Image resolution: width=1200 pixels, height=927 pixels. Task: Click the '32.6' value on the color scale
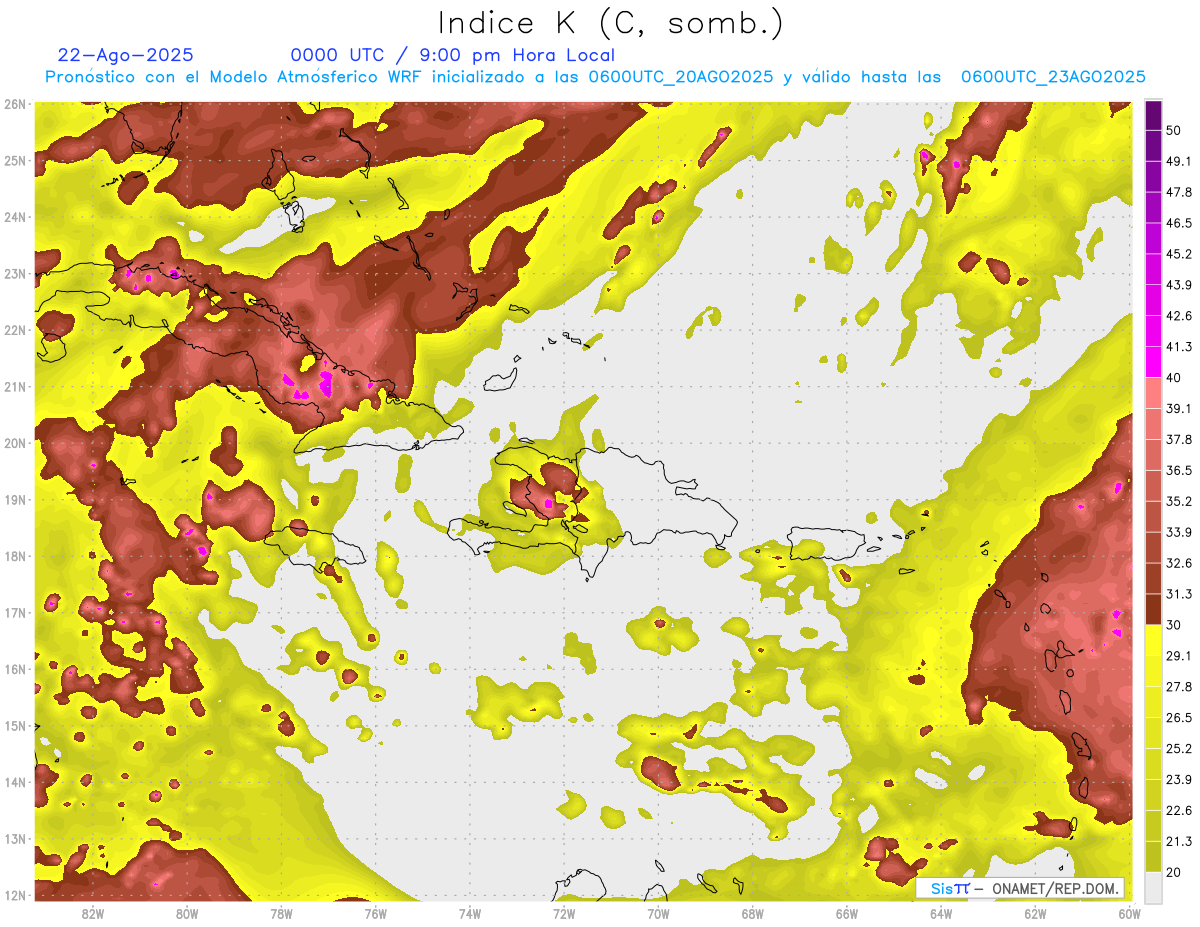pyautogui.click(x=1178, y=563)
